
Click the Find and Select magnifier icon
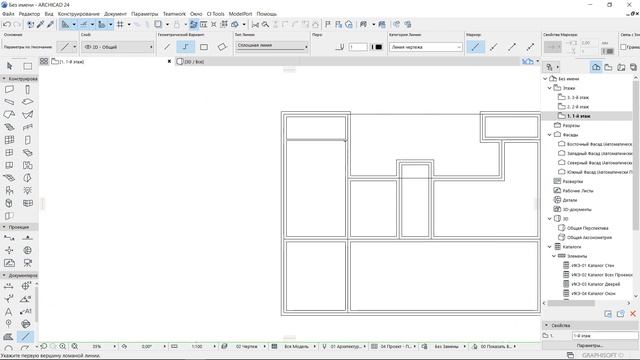coord(265,24)
